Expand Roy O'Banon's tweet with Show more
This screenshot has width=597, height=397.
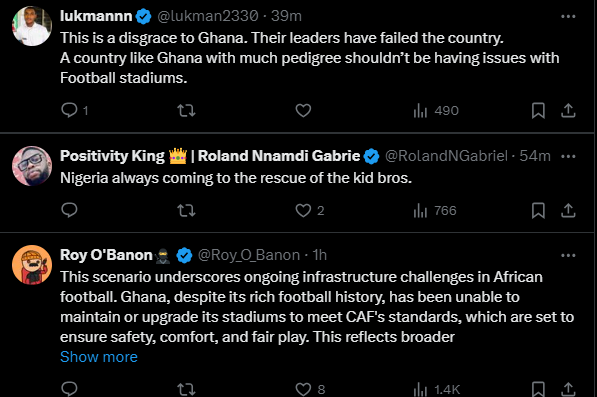[x=99, y=357]
